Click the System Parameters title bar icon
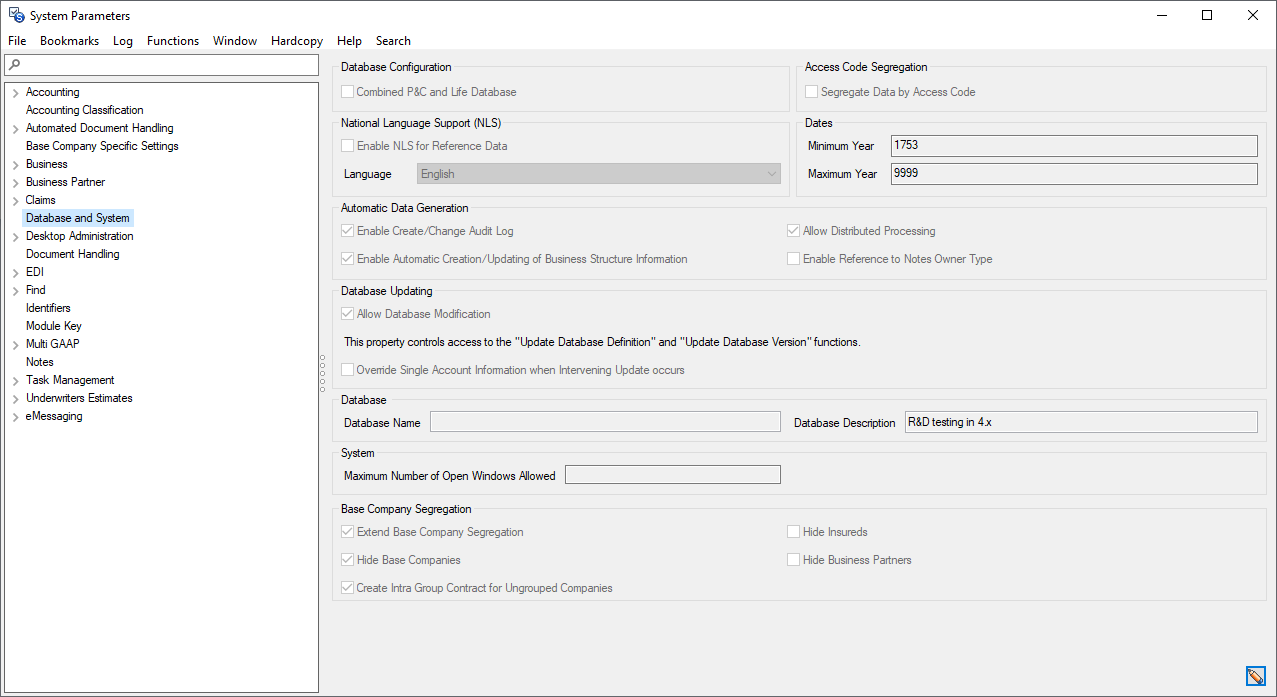Image resolution: width=1277 pixels, height=697 pixels. [x=14, y=15]
